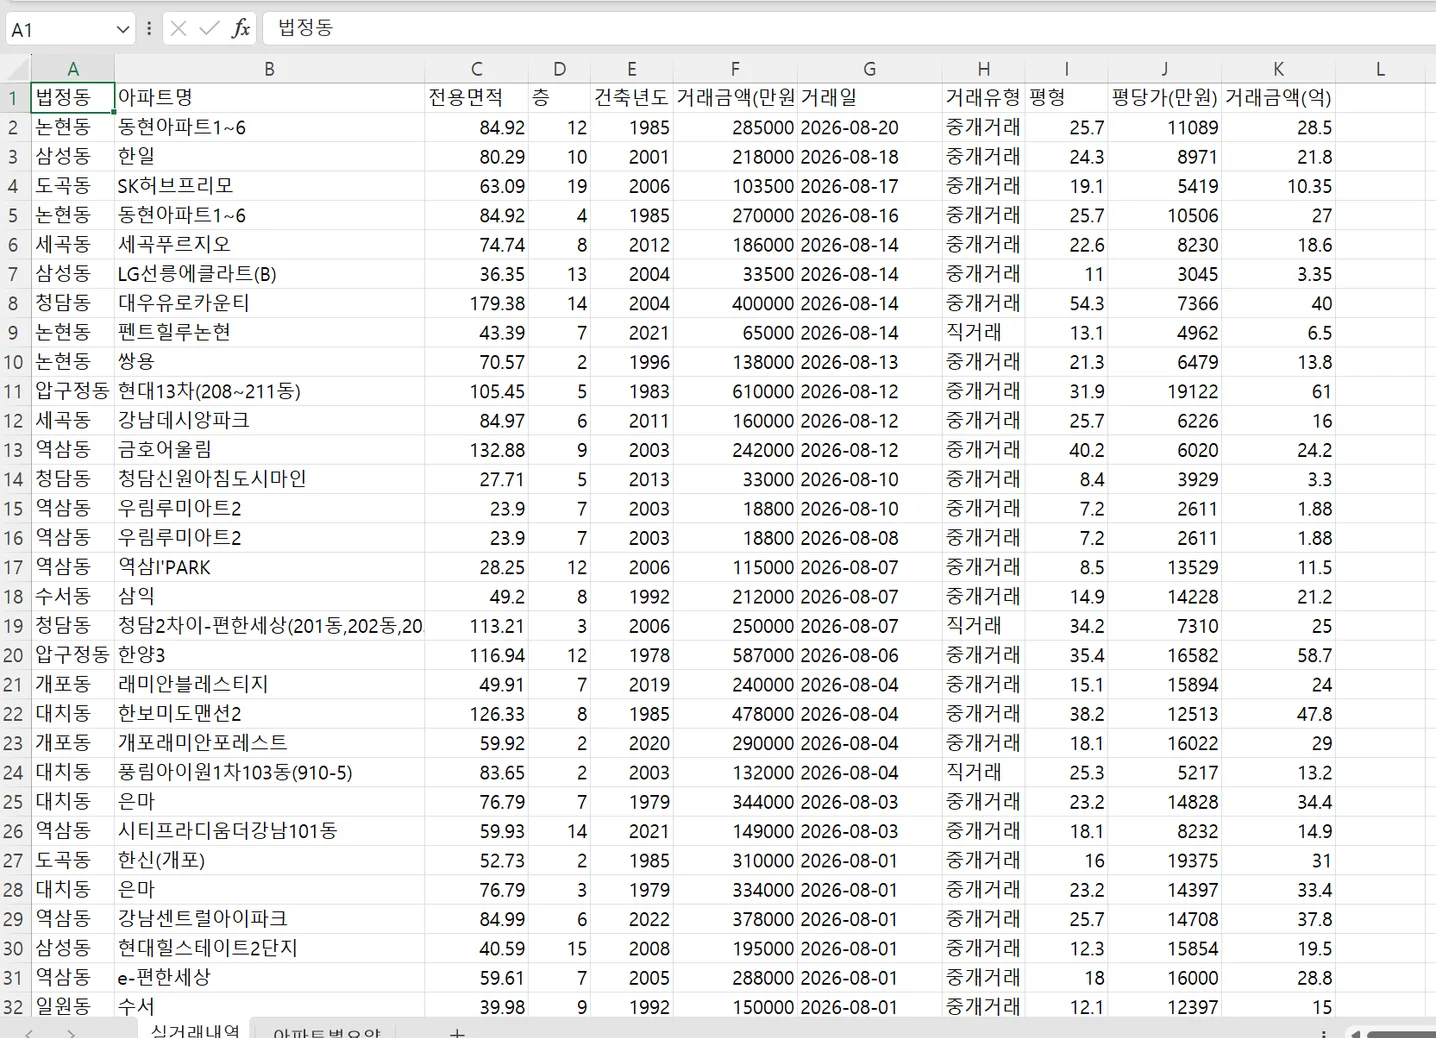Image resolution: width=1436 pixels, height=1038 pixels.
Task: Click the vertical dots beside the Name Box
Action: (x=149, y=28)
